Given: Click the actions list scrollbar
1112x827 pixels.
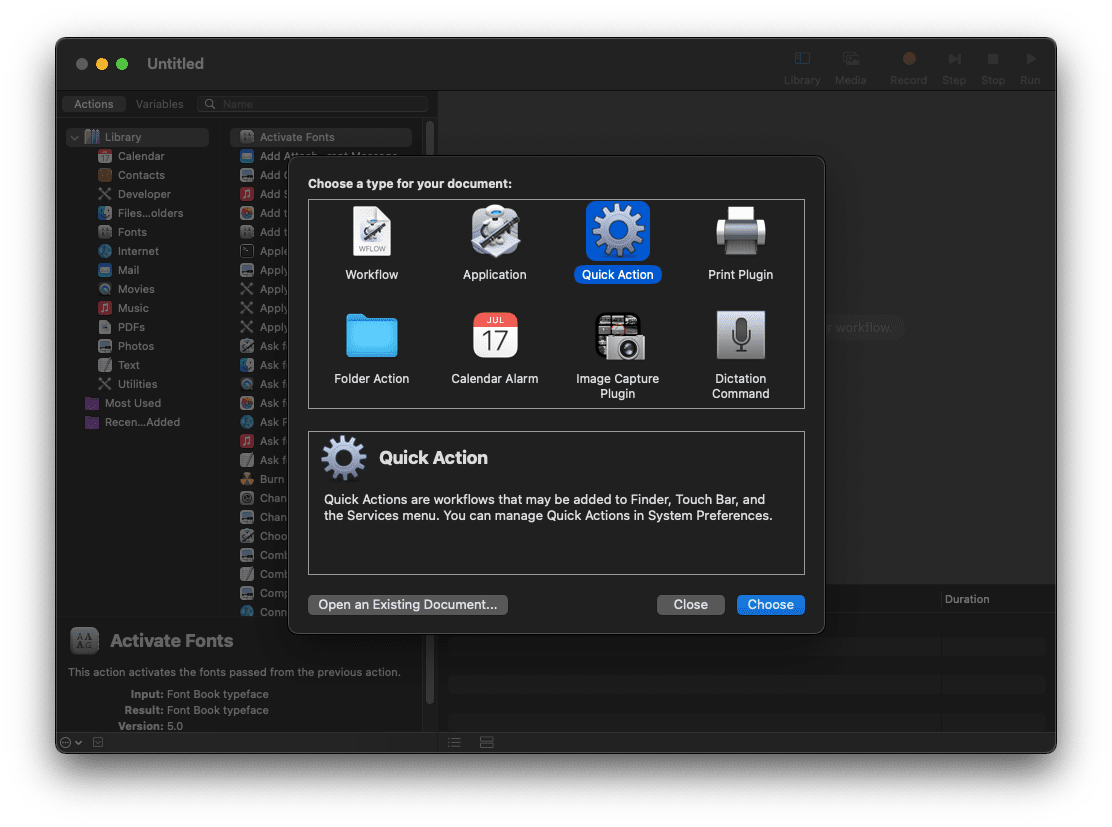Looking at the screenshot, I should (430, 411).
